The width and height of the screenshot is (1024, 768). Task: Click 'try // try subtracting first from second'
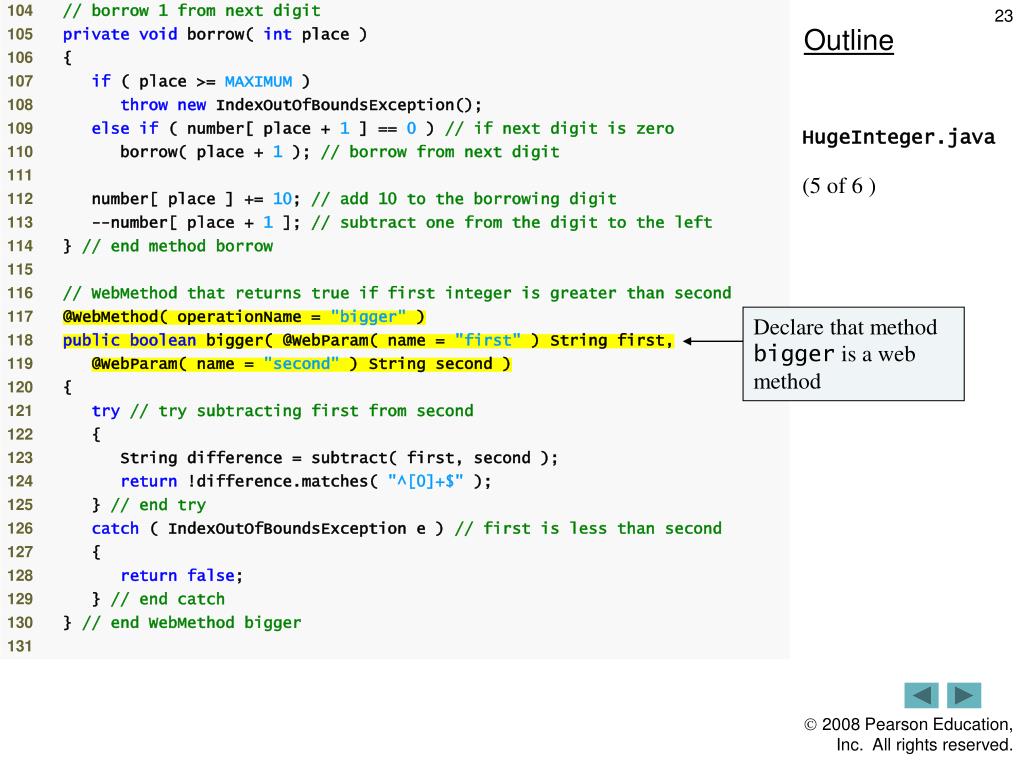[x=282, y=411]
